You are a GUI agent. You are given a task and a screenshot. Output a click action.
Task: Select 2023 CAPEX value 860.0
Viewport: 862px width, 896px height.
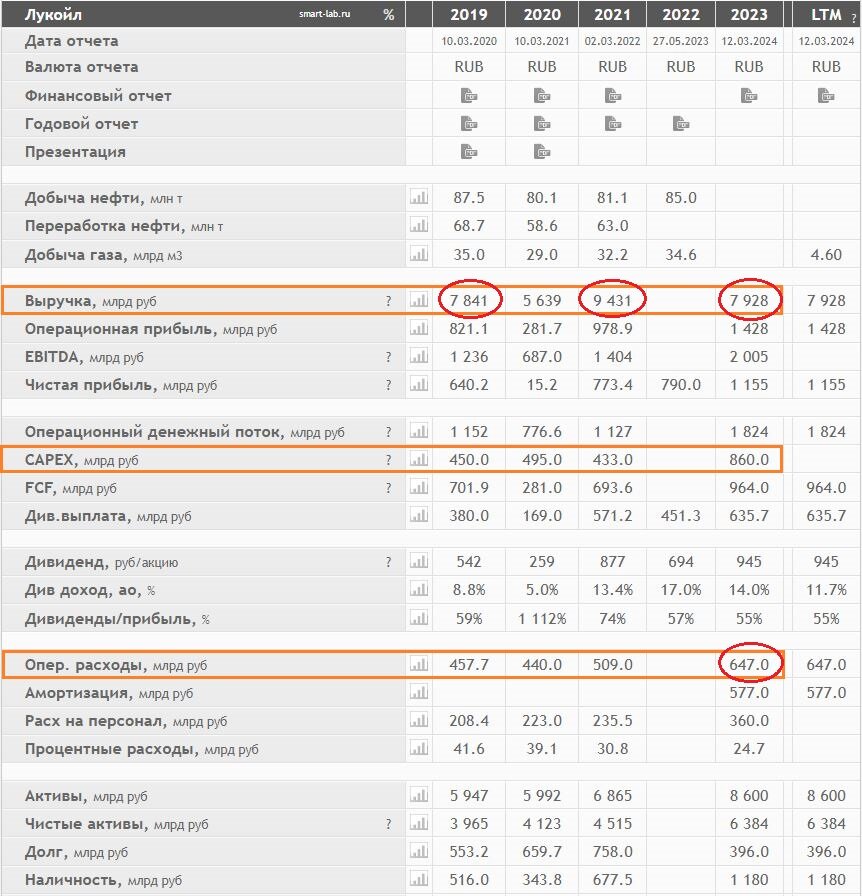pyautogui.click(x=748, y=459)
